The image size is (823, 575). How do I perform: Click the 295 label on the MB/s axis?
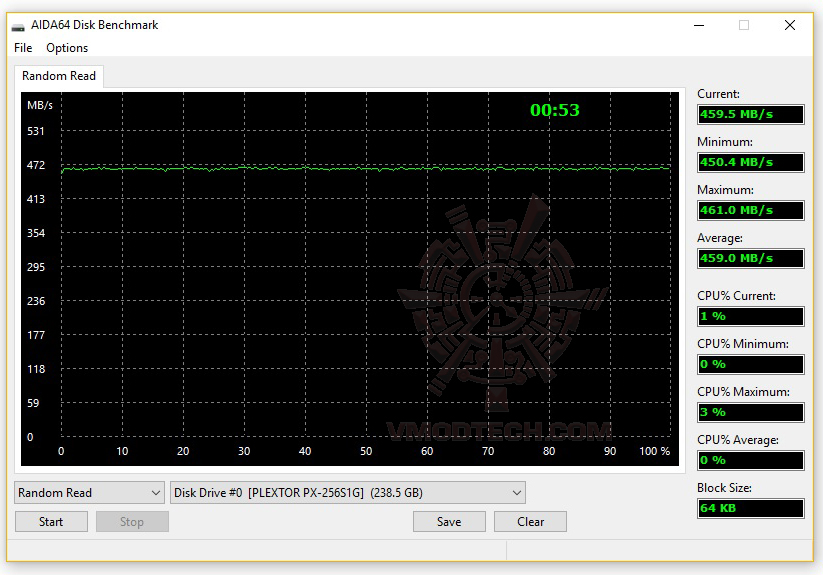(36, 267)
